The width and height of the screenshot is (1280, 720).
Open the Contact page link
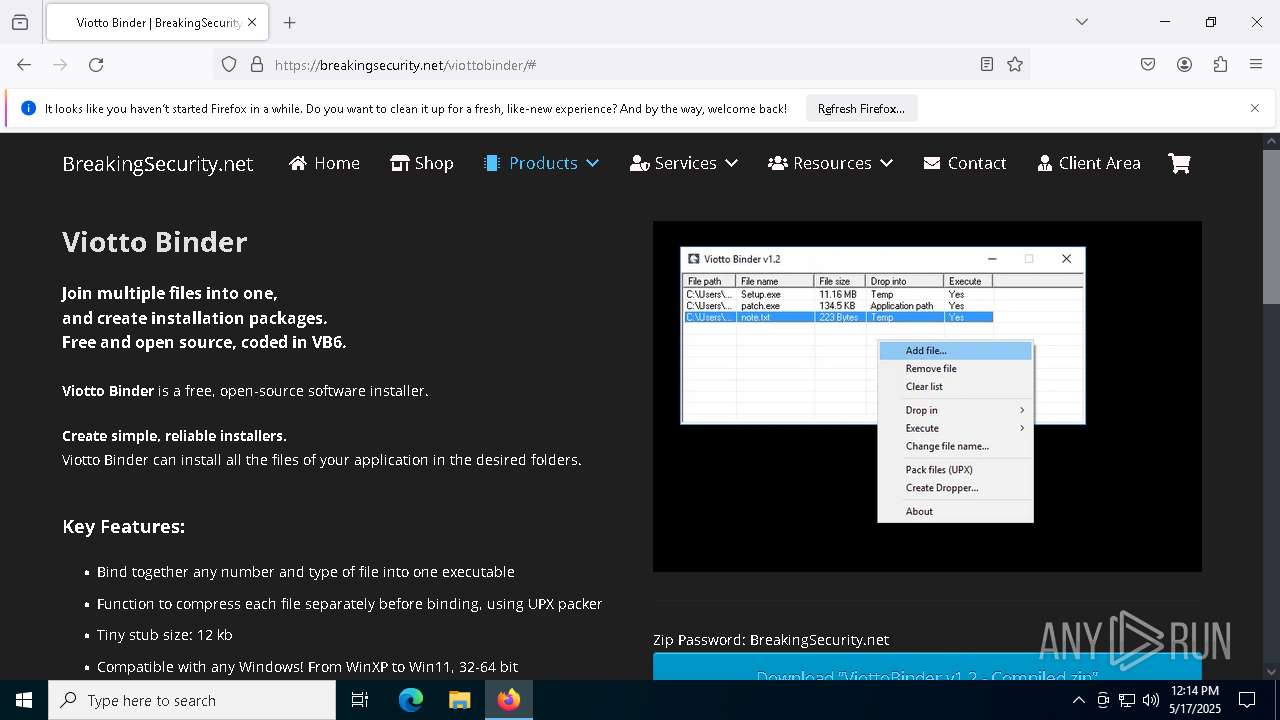click(x=965, y=163)
